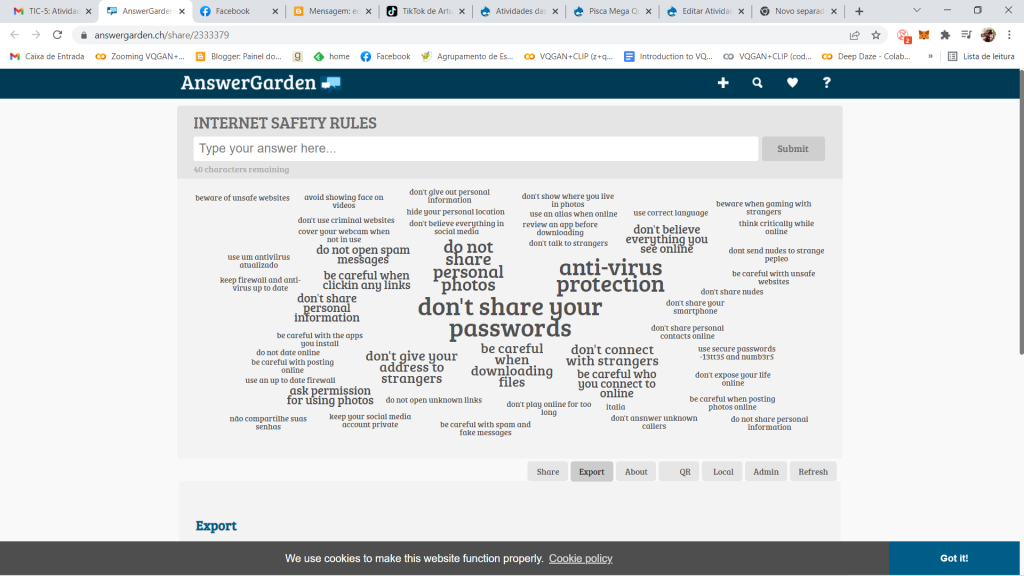Screen dimensions: 1024x576
Task: Click the QR button below the word cloud
Action: [x=679, y=472]
